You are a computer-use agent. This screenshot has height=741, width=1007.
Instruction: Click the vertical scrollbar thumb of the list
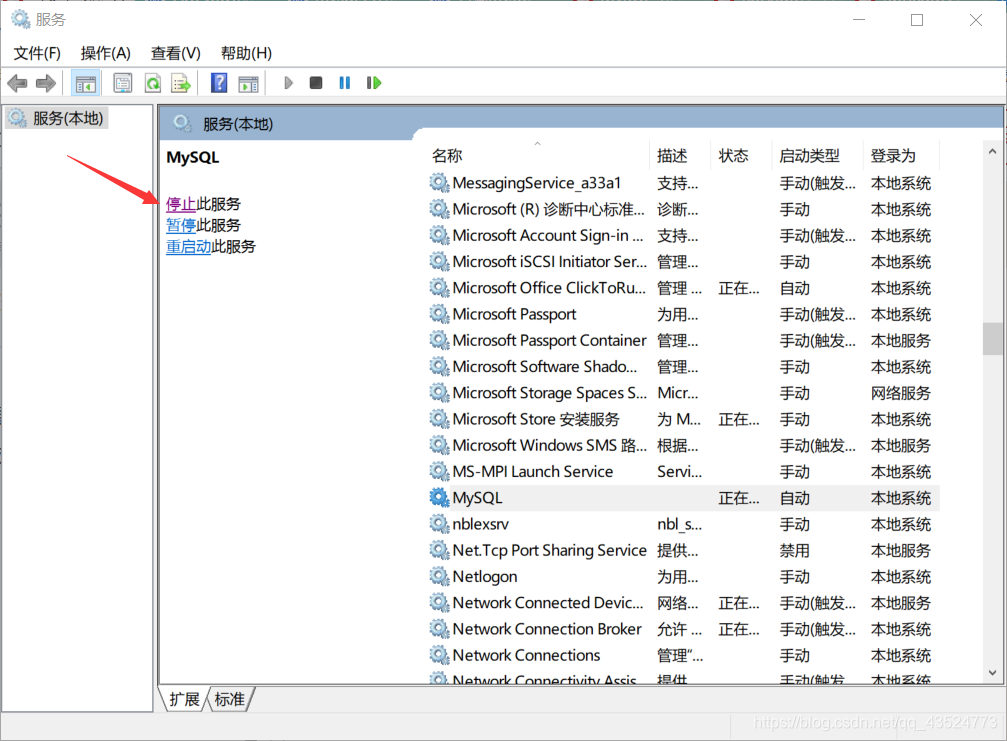[992, 338]
